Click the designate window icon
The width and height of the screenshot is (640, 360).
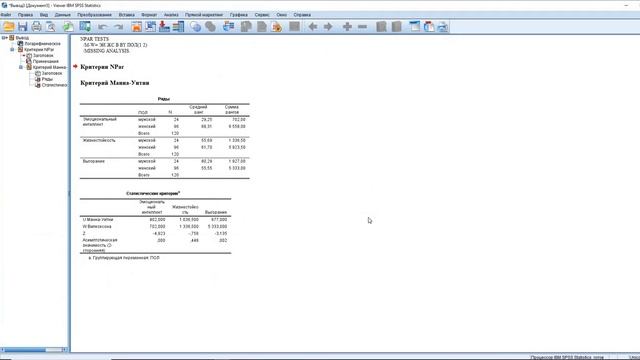point(295,27)
